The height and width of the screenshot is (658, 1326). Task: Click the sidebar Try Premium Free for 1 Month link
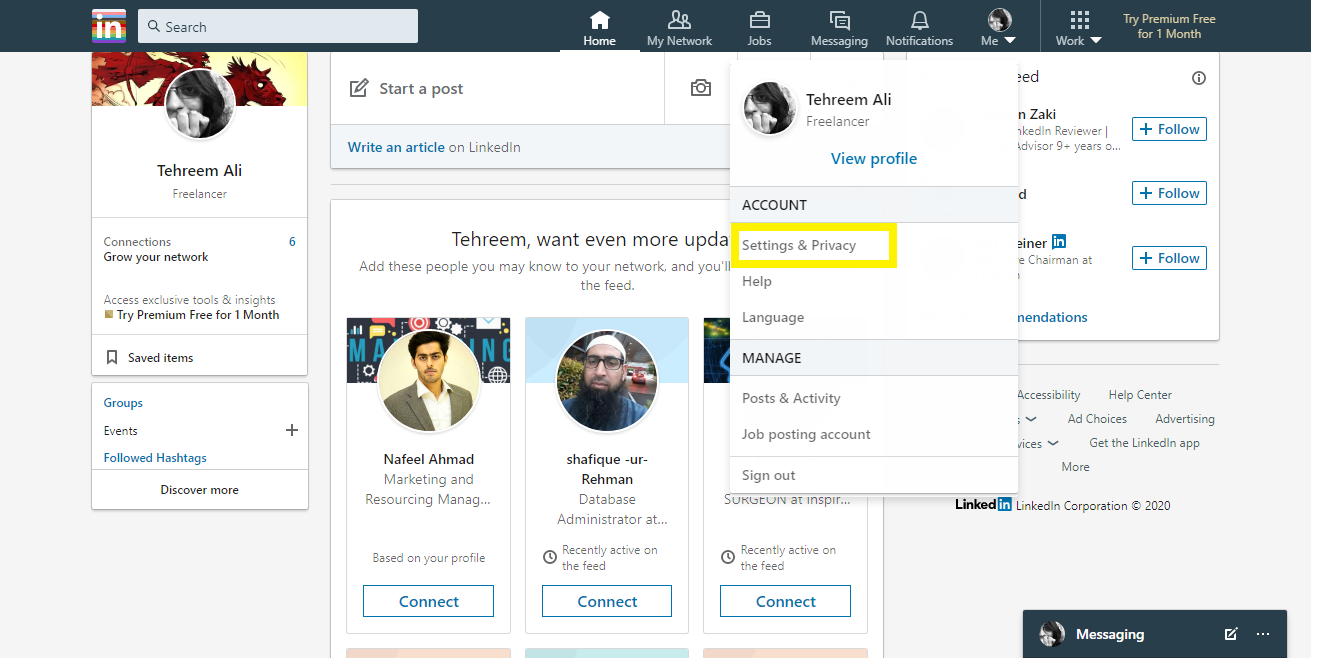pyautogui.click(x=198, y=315)
